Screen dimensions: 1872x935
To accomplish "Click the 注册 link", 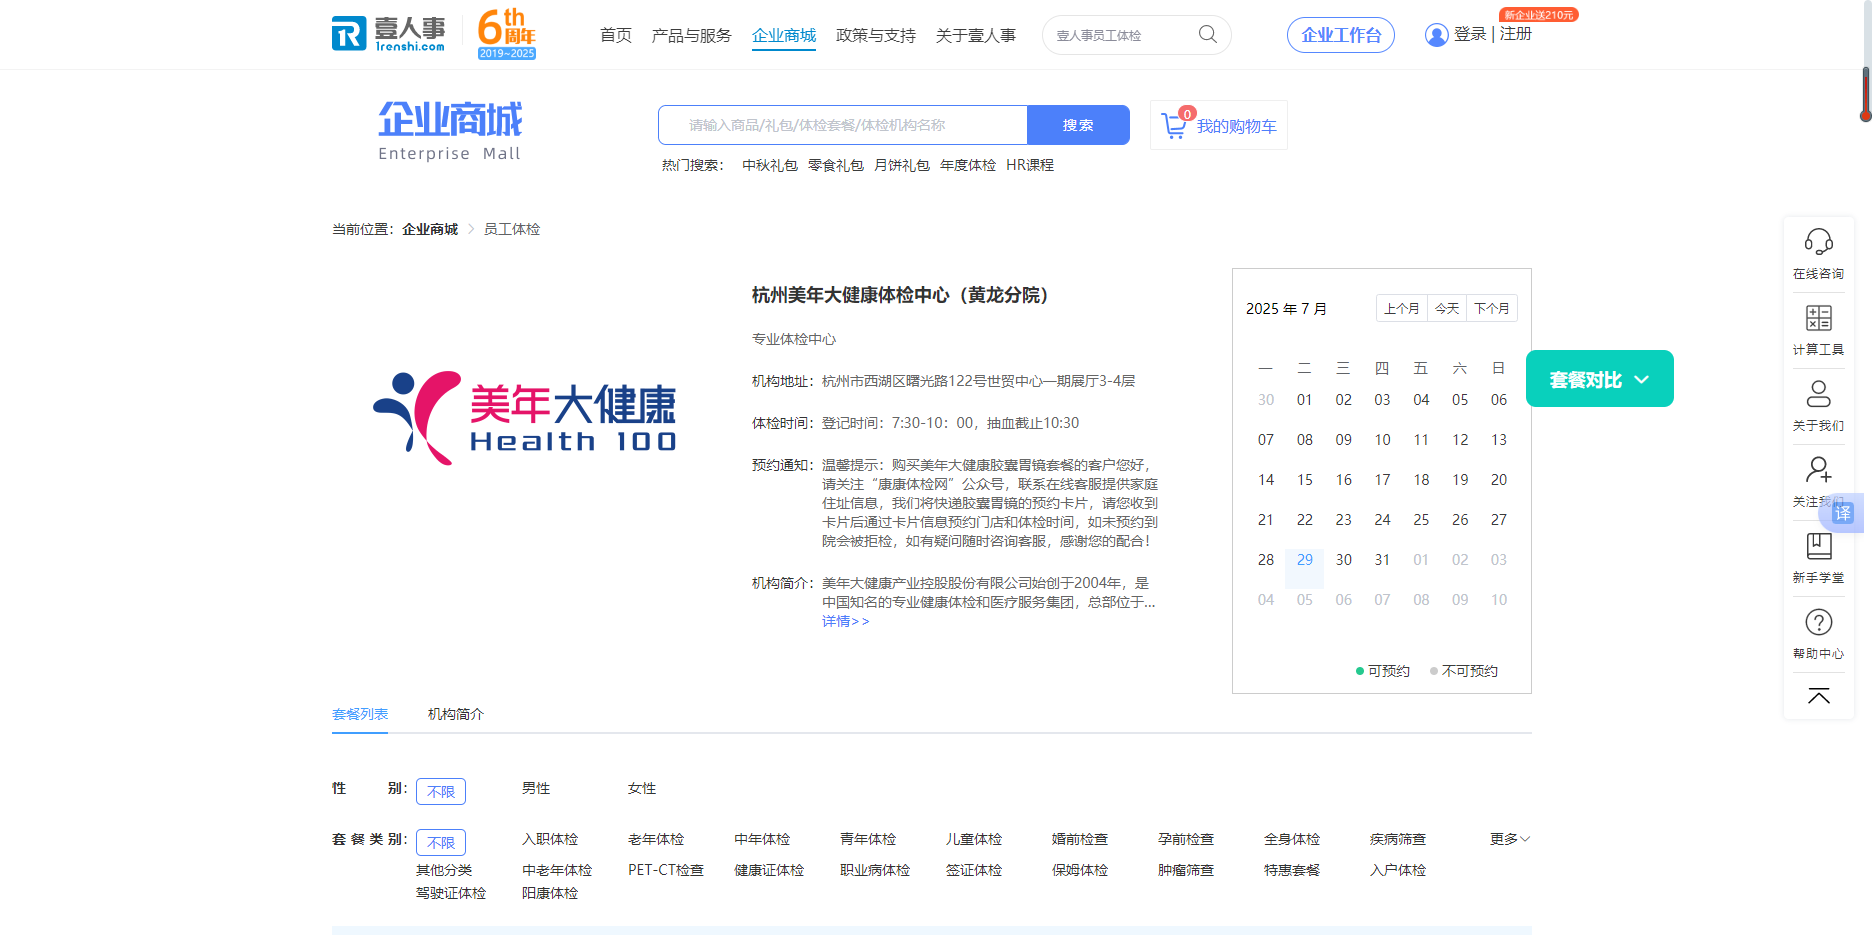I will [x=1516, y=34].
